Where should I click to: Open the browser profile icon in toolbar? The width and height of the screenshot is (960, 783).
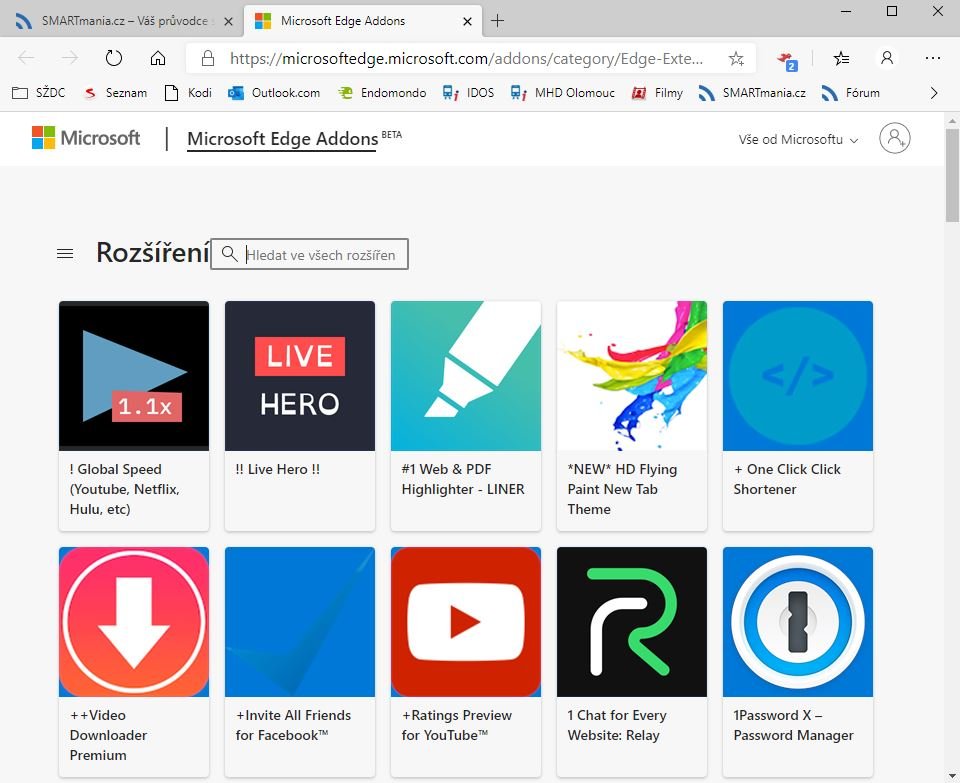pos(887,58)
